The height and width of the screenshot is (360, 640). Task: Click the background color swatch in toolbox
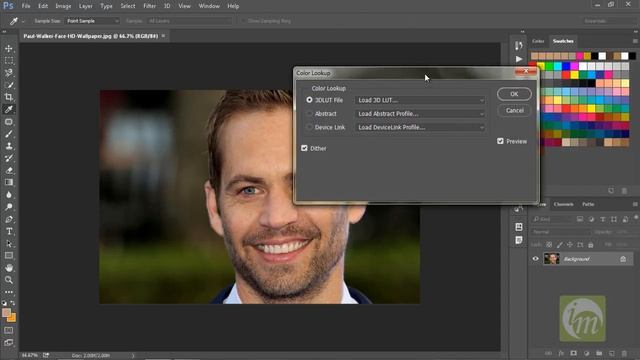point(12,318)
